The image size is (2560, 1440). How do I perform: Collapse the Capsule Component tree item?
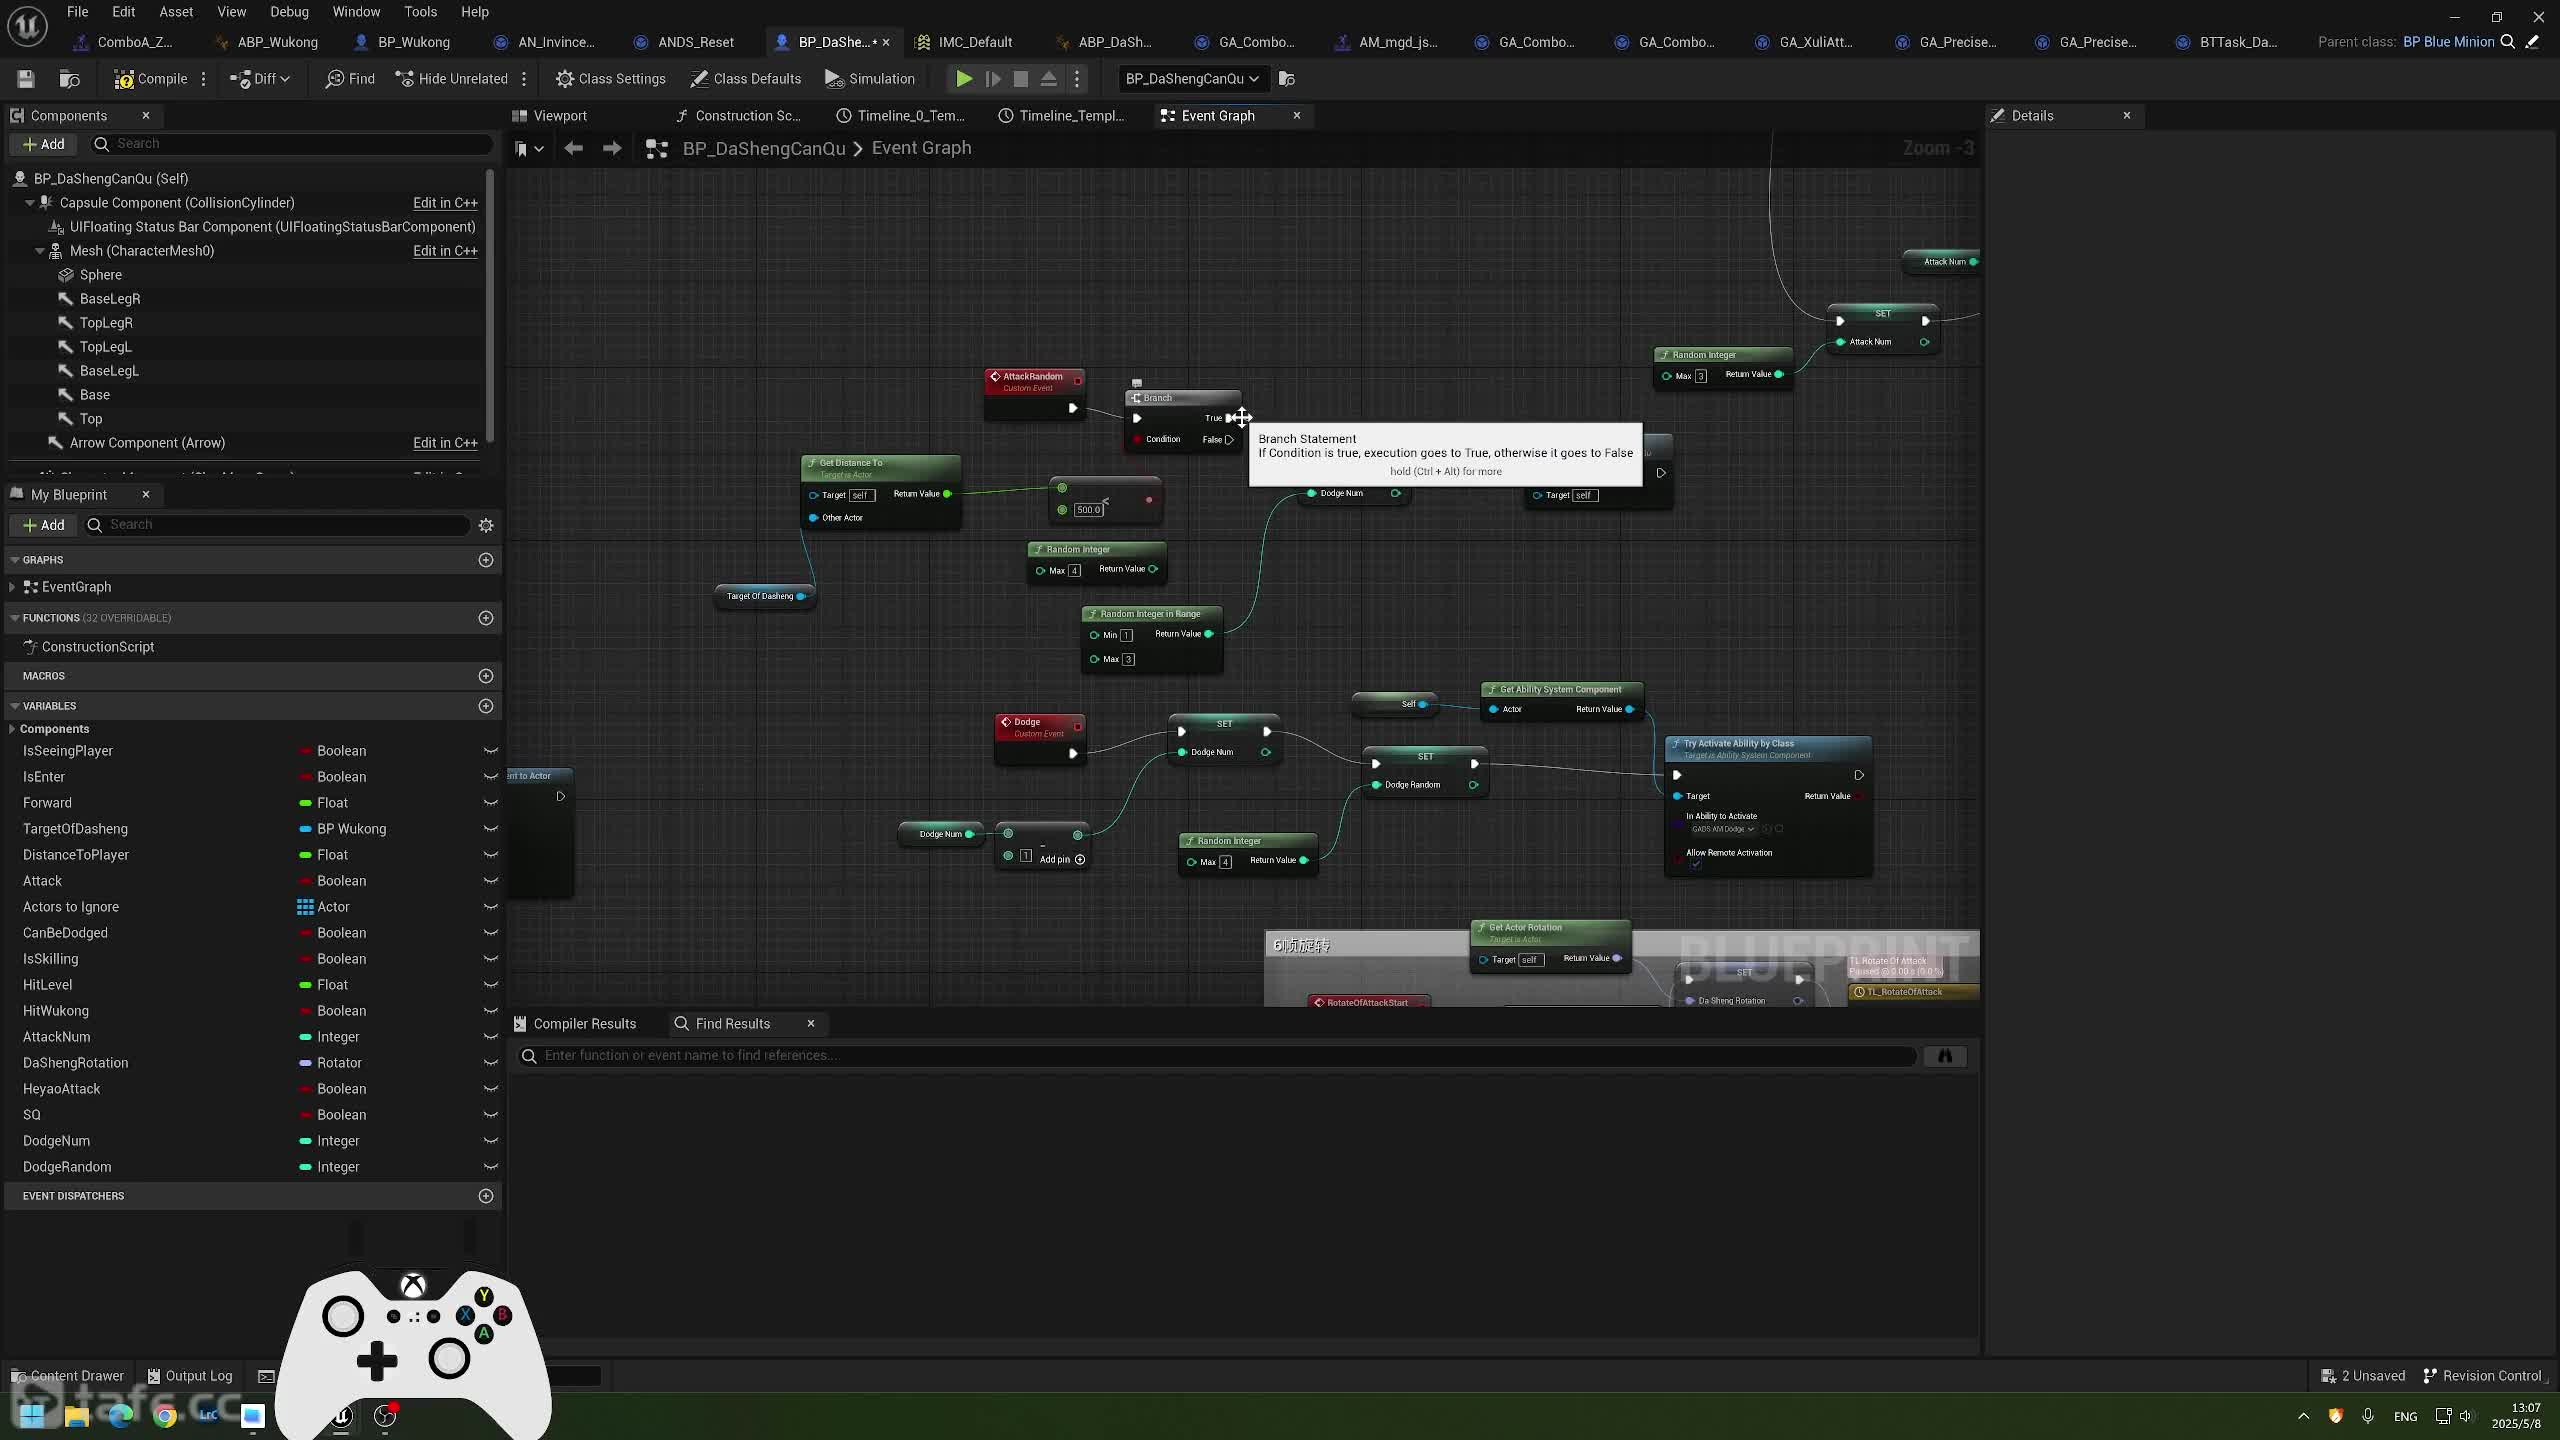pyautogui.click(x=30, y=203)
